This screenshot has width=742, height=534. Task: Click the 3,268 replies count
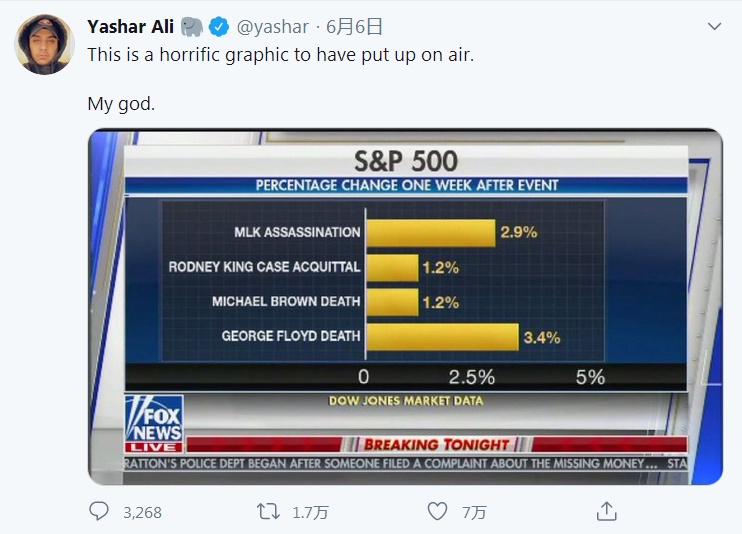(x=142, y=512)
